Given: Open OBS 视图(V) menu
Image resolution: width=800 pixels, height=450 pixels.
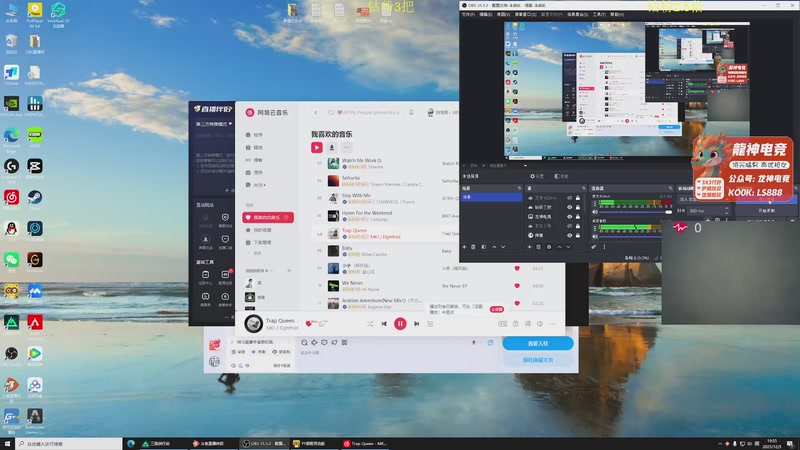Looking at the screenshot, I should click(x=503, y=14).
